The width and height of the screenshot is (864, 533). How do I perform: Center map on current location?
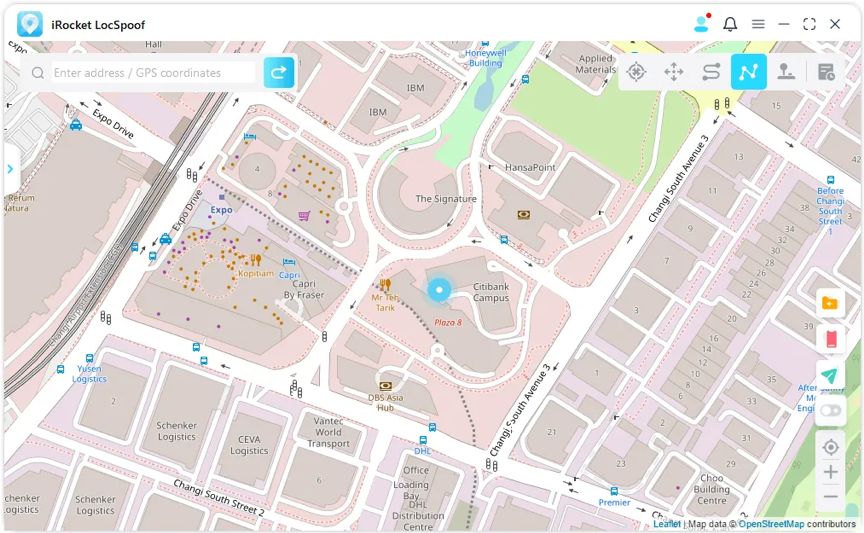coord(830,446)
